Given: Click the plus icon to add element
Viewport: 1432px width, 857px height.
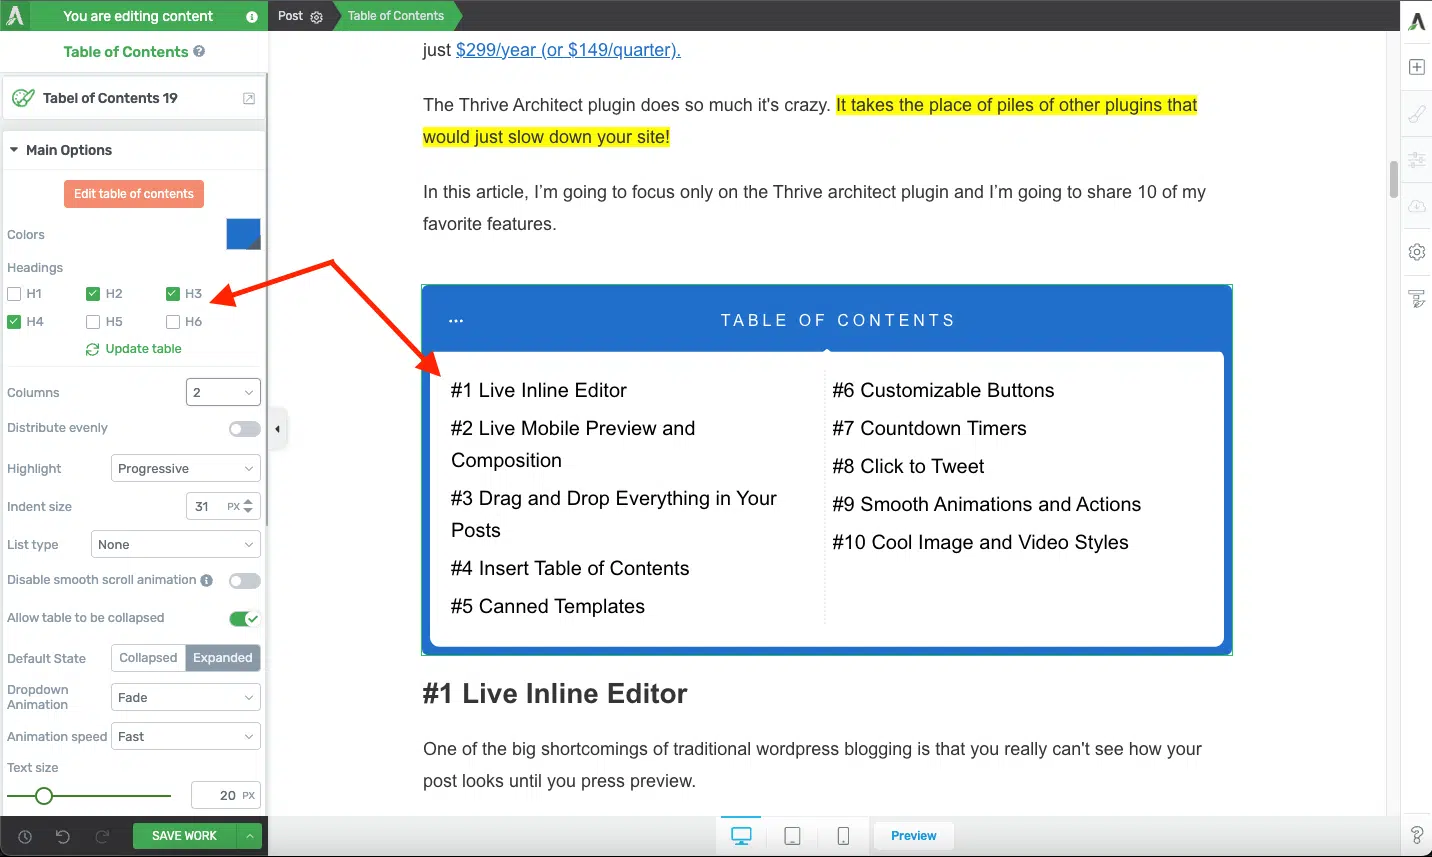Looking at the screenshot, I should coord(1416,67).
